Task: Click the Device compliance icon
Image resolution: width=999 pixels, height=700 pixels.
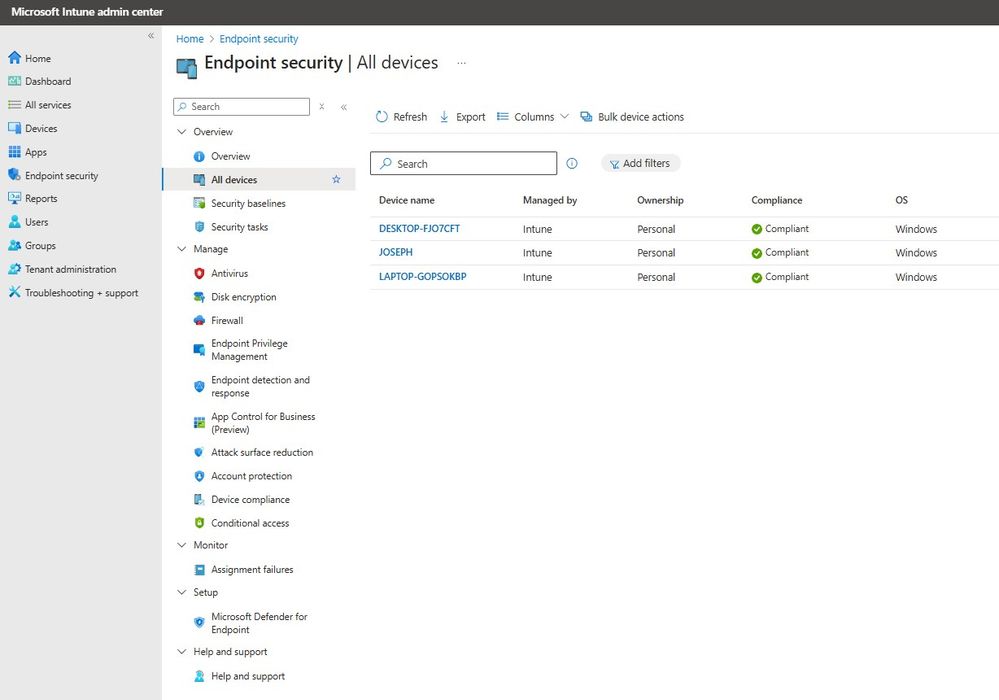Action: click(199, 499)
